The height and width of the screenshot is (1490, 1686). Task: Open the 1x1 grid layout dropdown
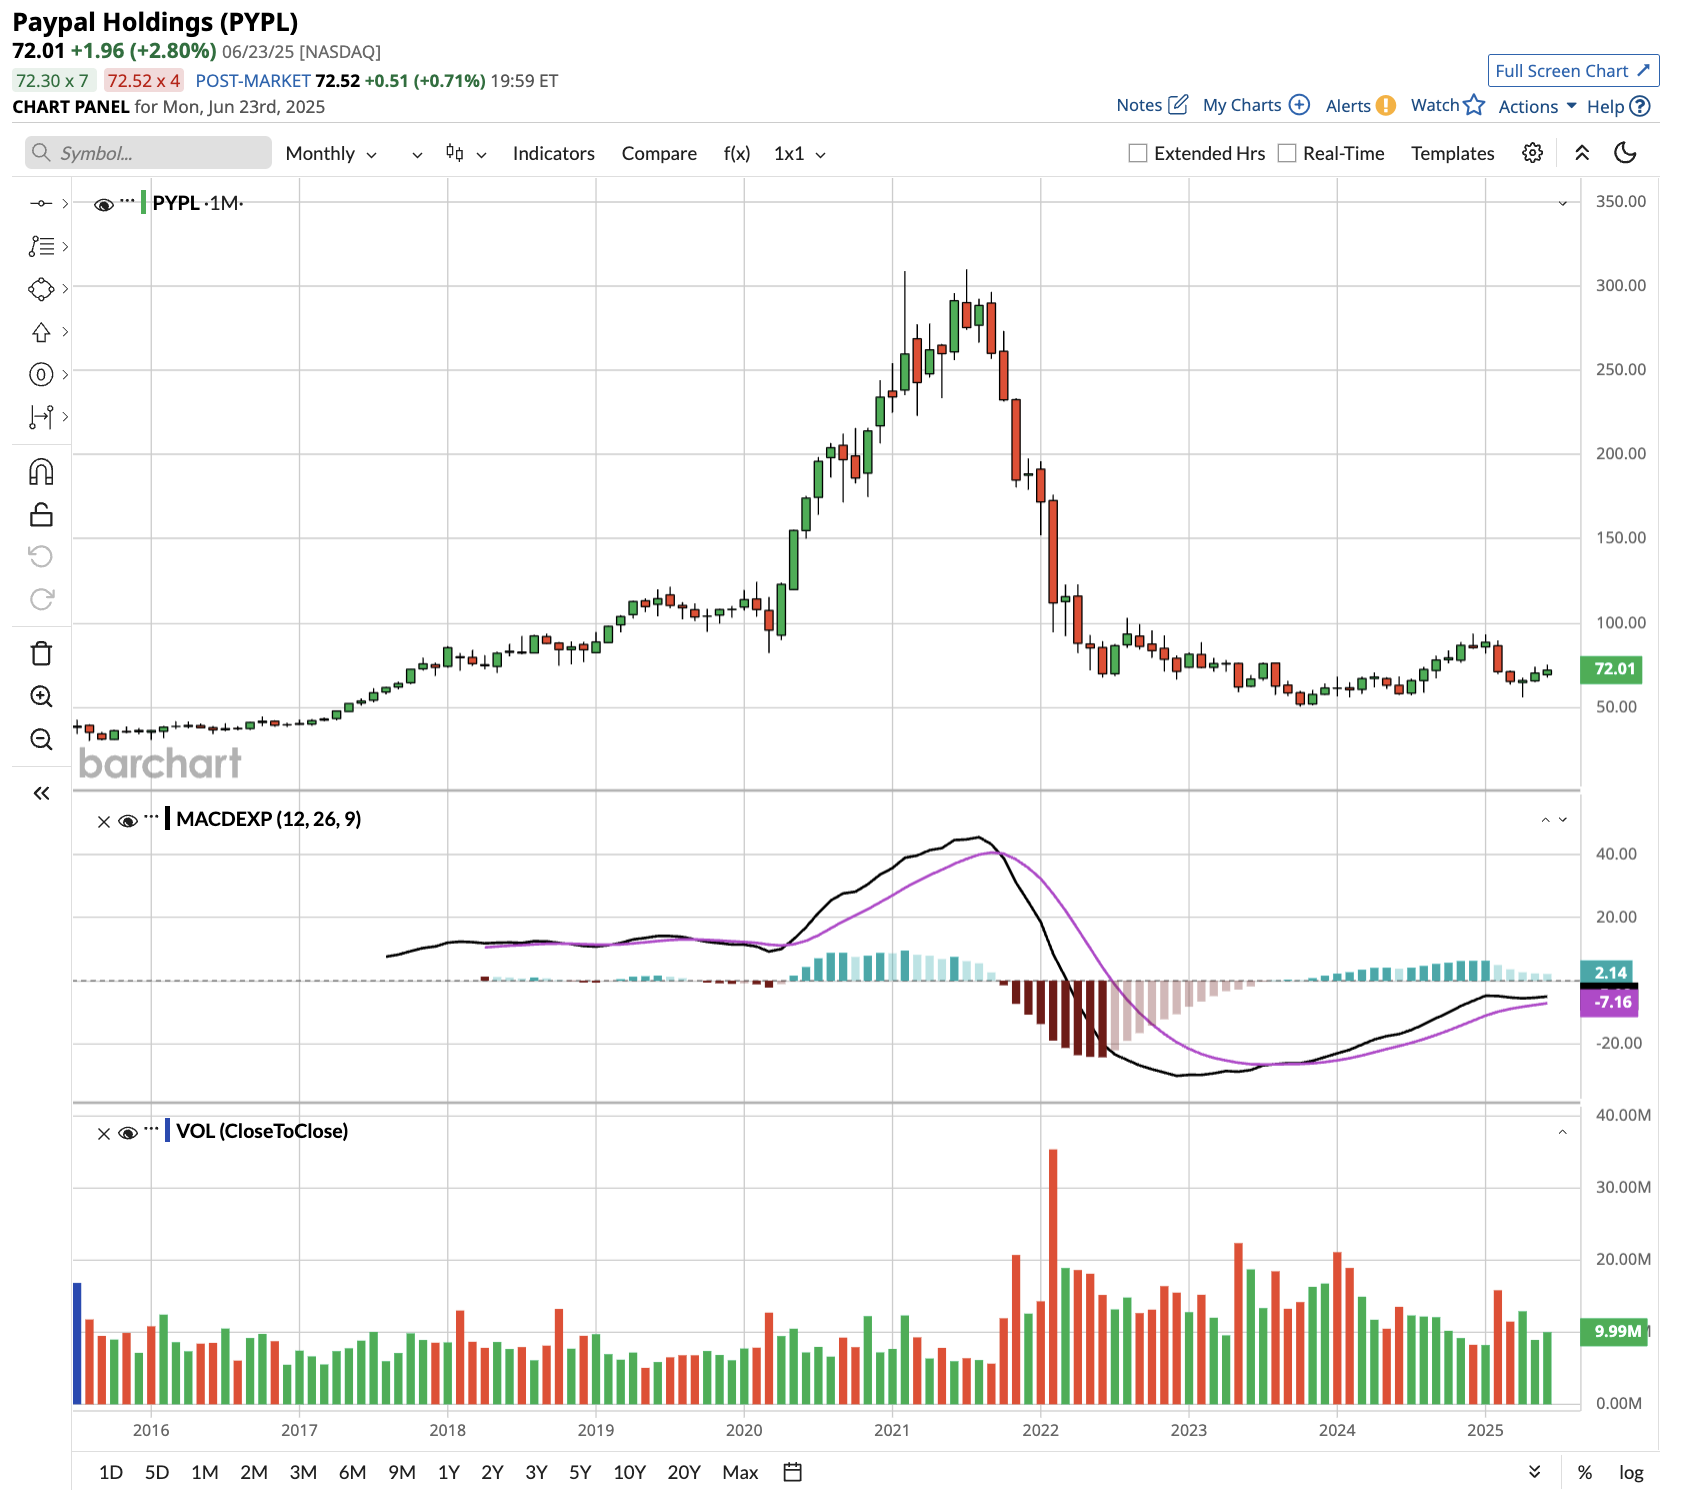799,153
